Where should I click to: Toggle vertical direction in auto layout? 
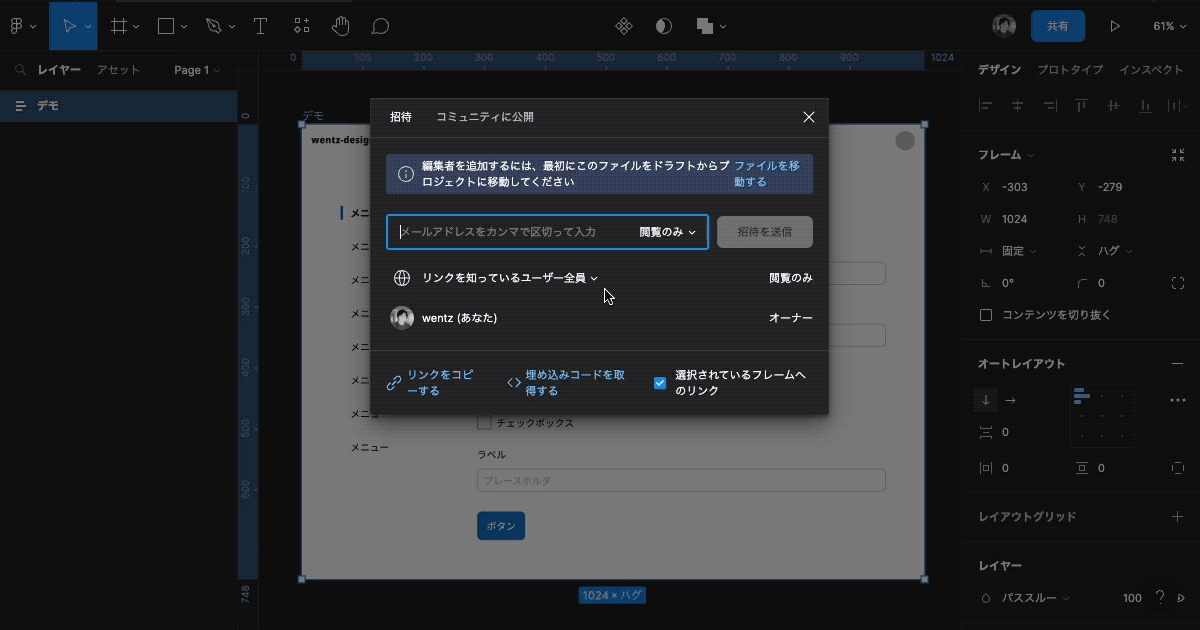pyautogui.click(x=985, y=399)
